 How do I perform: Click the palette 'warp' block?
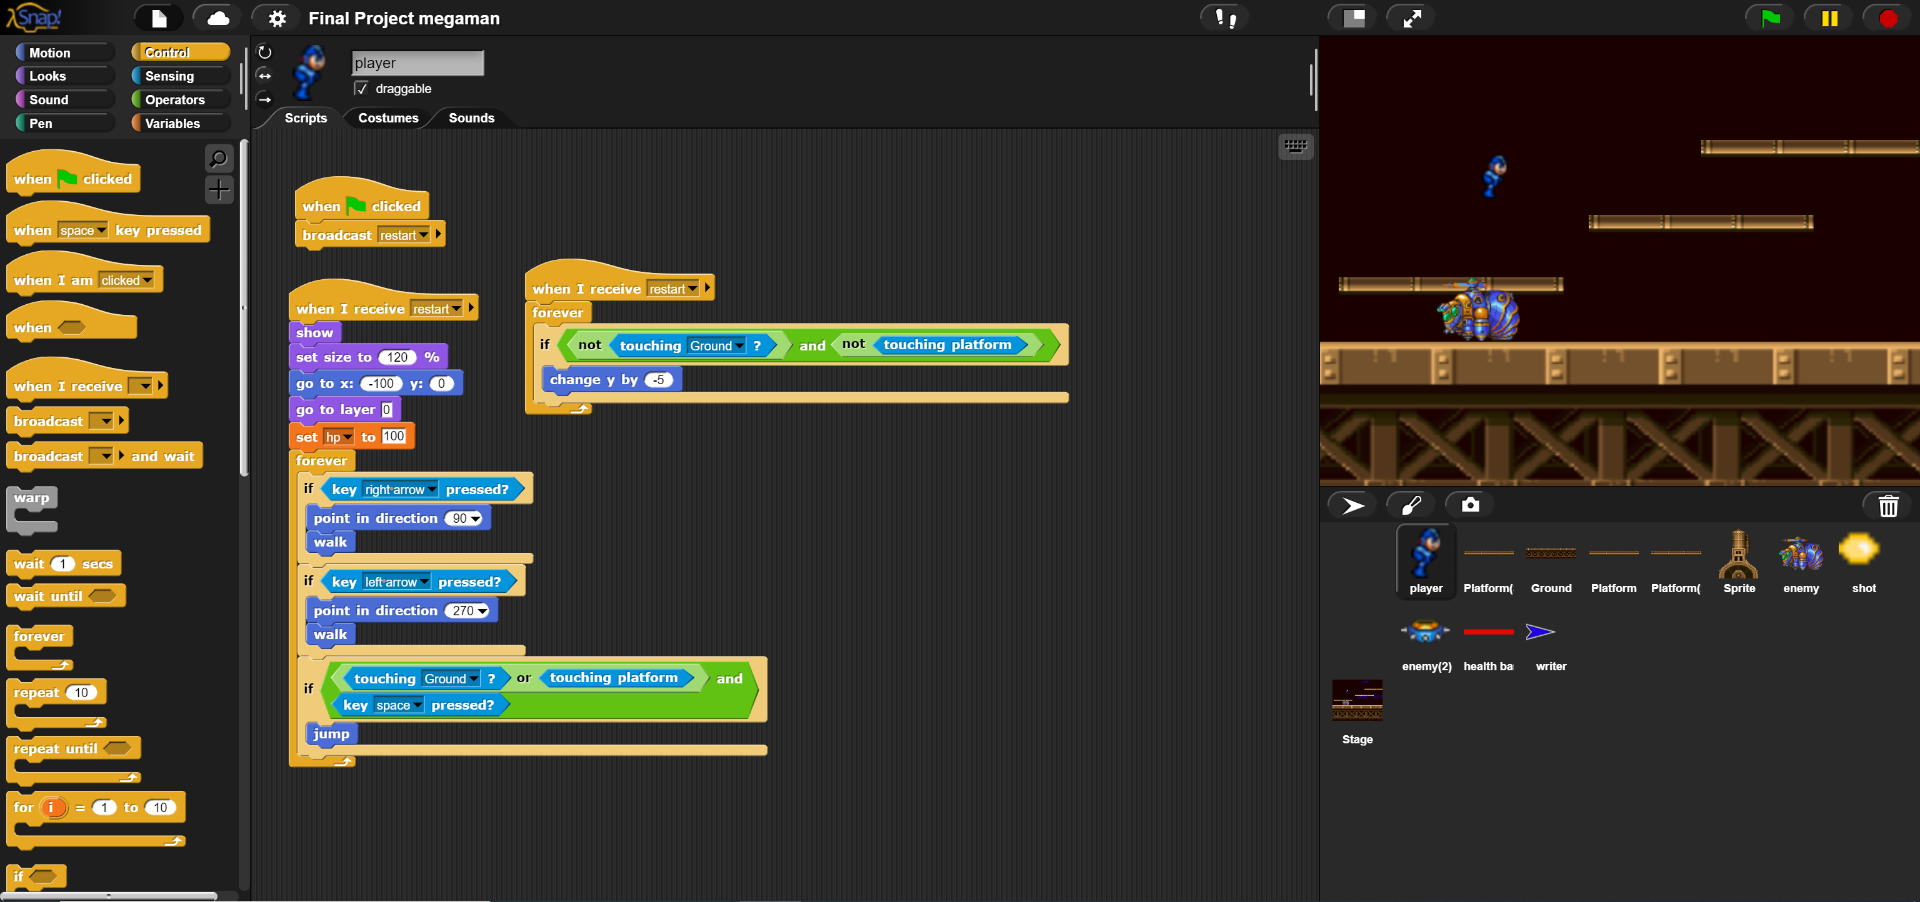[x=32, y=509]
